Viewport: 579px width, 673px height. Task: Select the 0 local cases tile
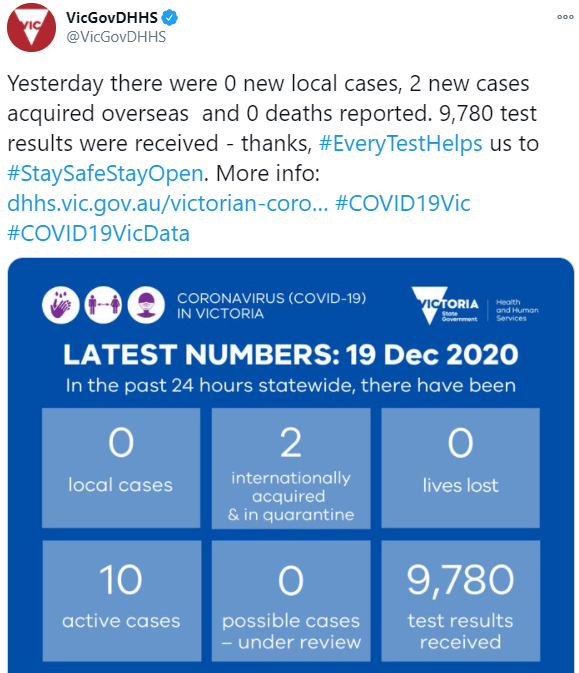121,468
